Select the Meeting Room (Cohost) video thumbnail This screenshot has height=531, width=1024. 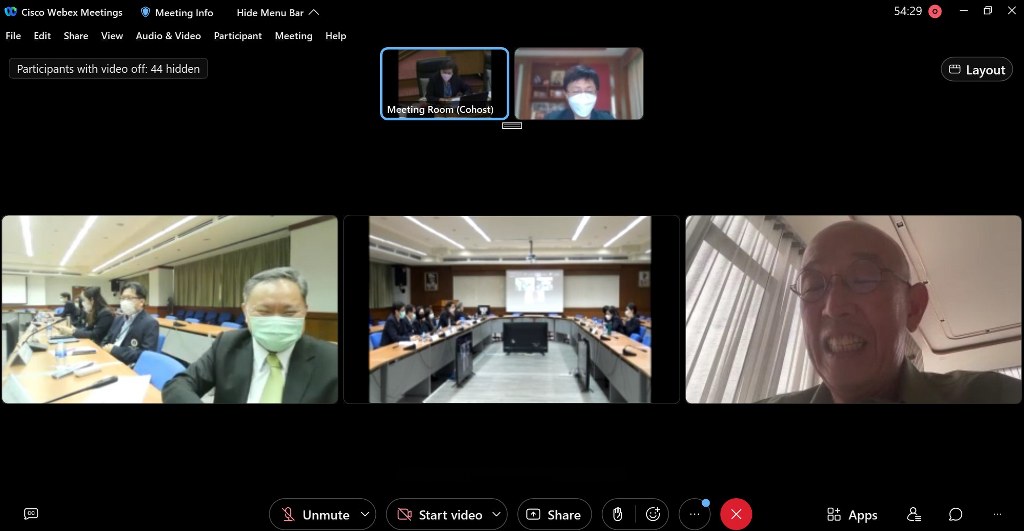tap(444, 84)
